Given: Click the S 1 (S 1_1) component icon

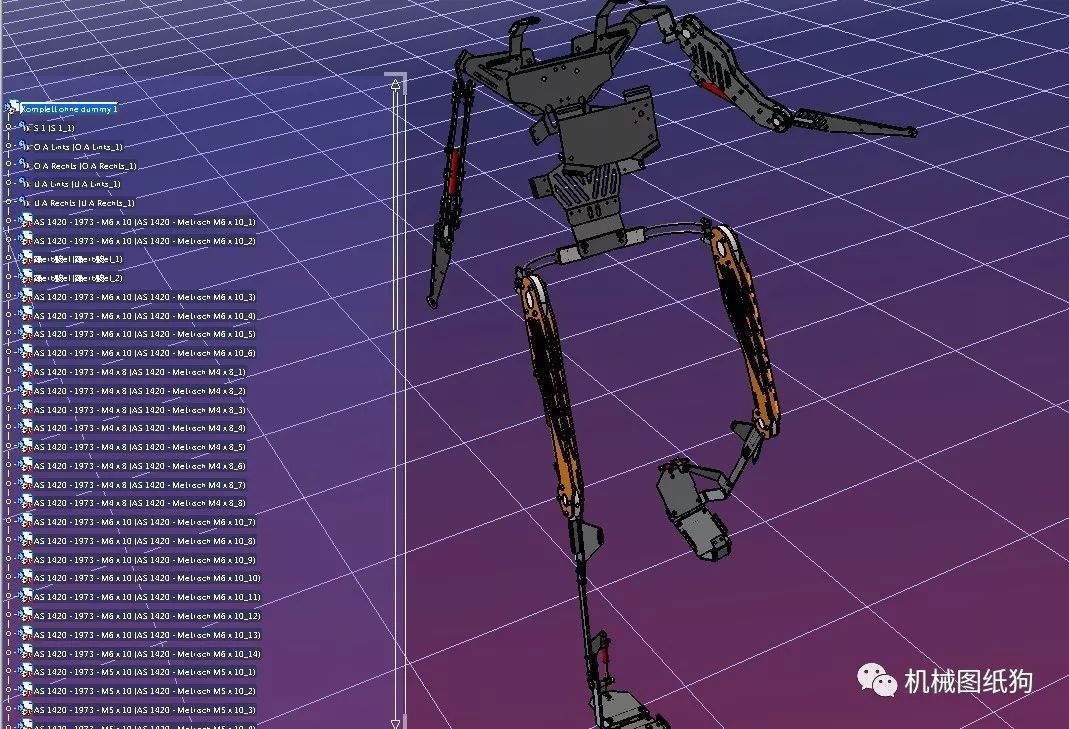Looking at the screenshot, I should point(25,127).
